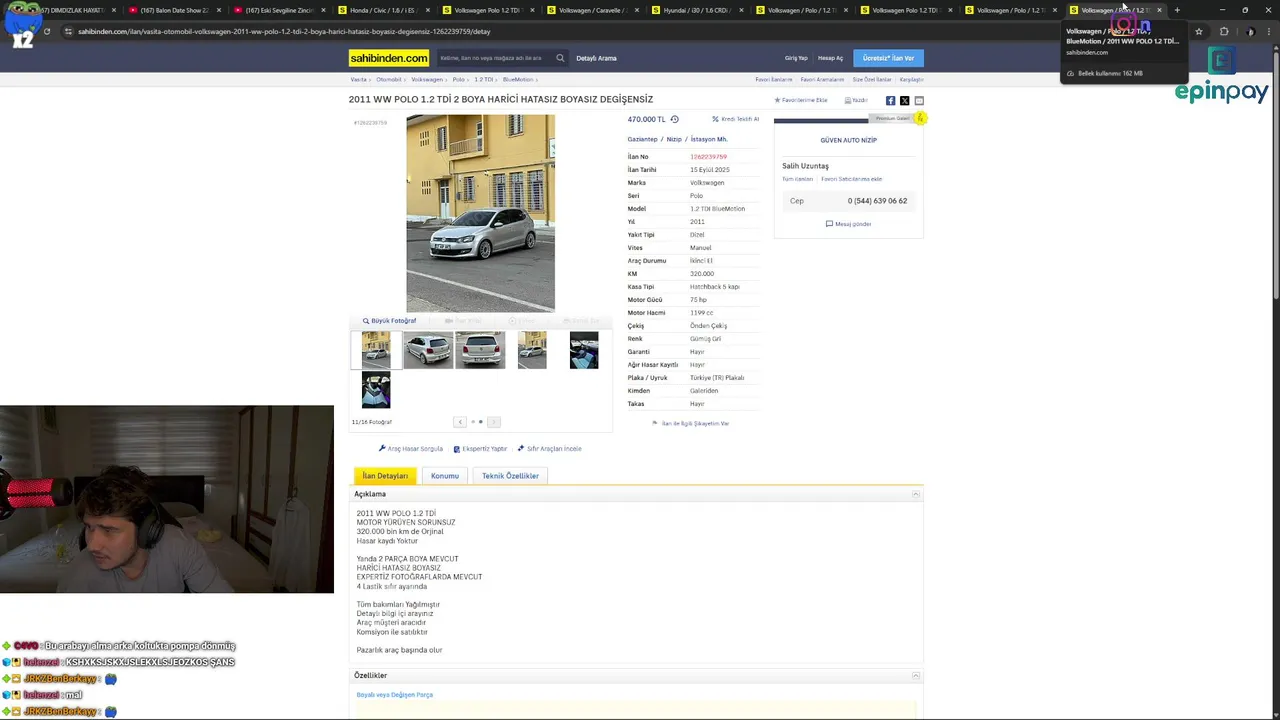Select the second photo pagination dot

click(480, 422)
